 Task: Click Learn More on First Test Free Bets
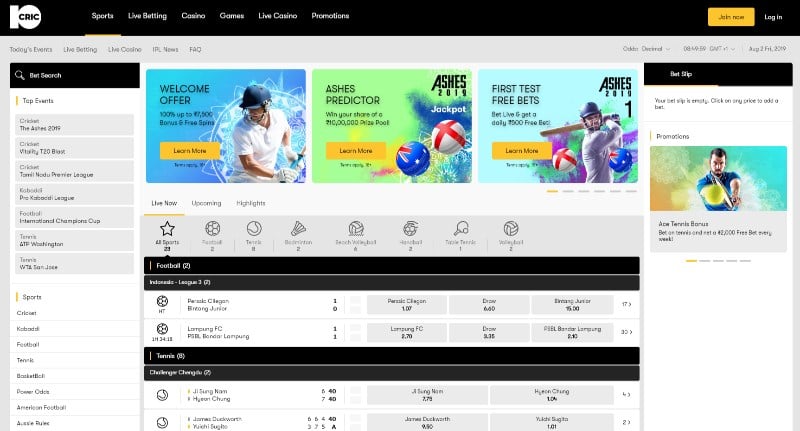[x=521, y=151]
